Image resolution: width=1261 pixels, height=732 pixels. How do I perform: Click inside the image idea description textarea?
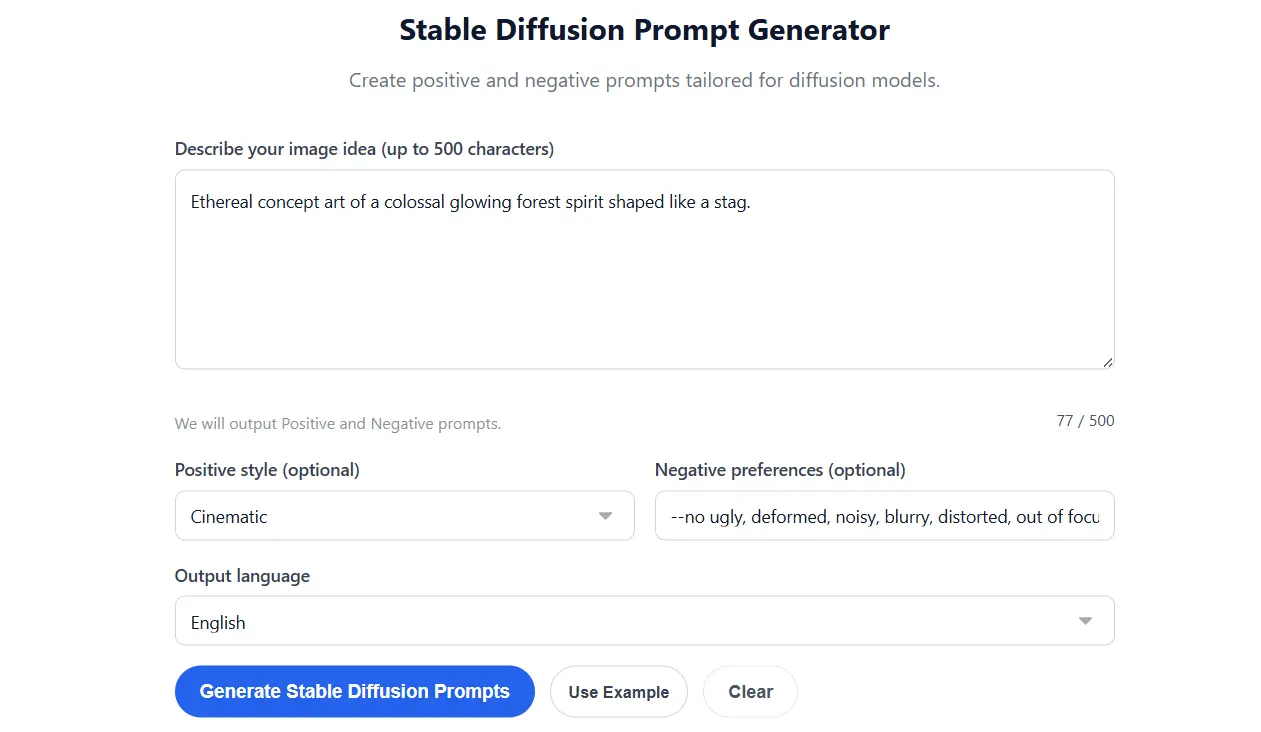pos(644,270)
